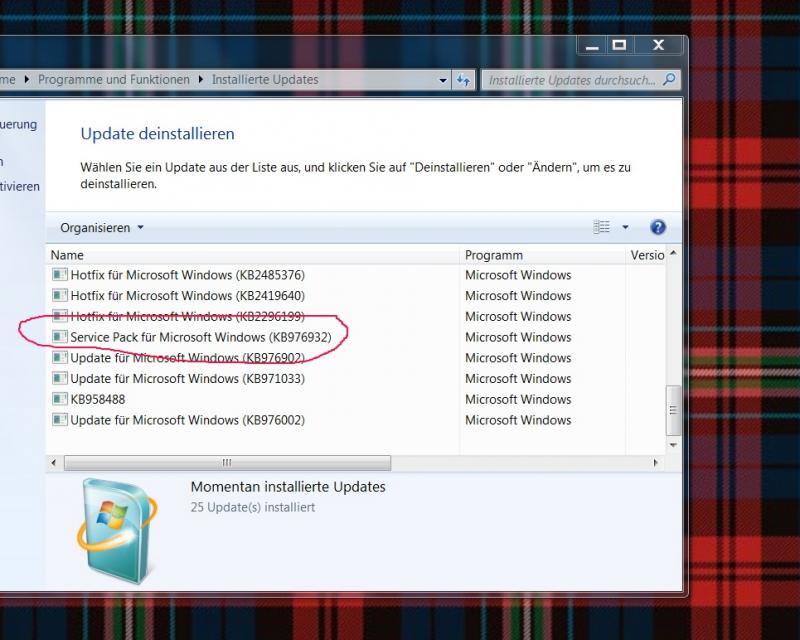Maximize the Installierte Updates window
The image size is (800, 640).
pos(619,46)
